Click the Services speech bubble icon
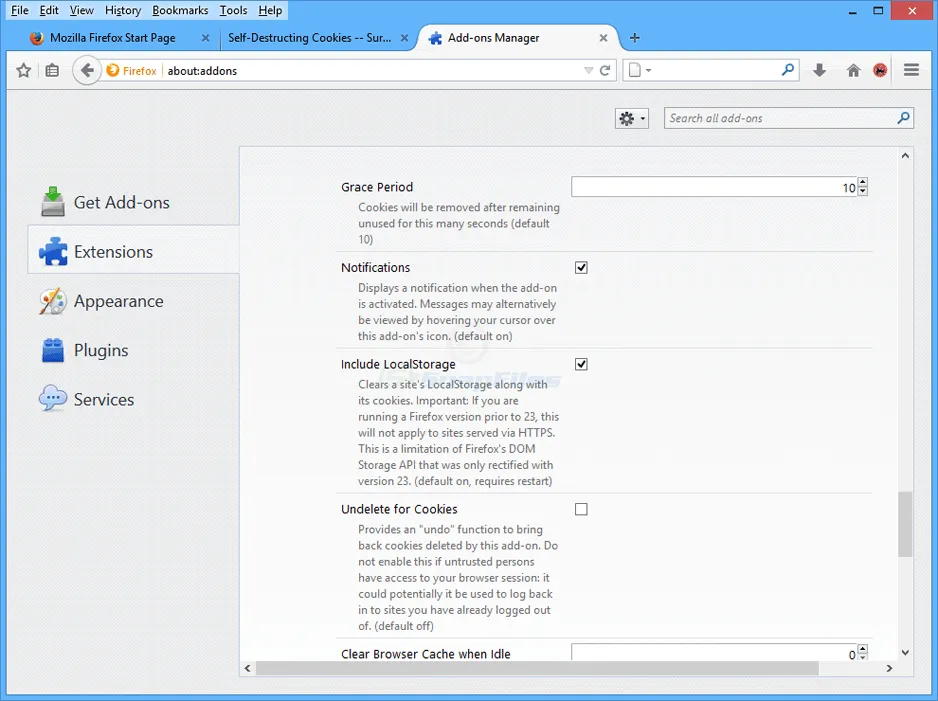938x701 pixels. 53,398
